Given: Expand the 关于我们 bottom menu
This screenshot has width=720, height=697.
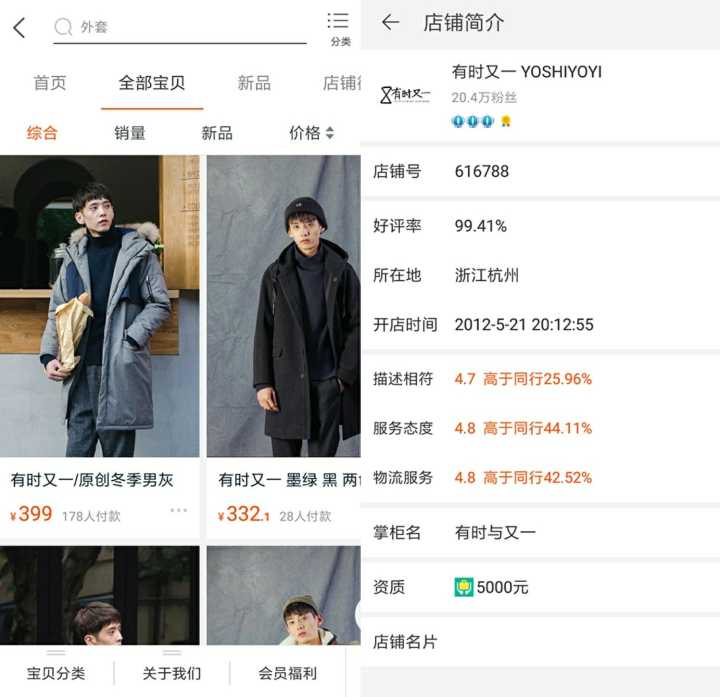Looking at the screenshot, I should tap(172, 673).
